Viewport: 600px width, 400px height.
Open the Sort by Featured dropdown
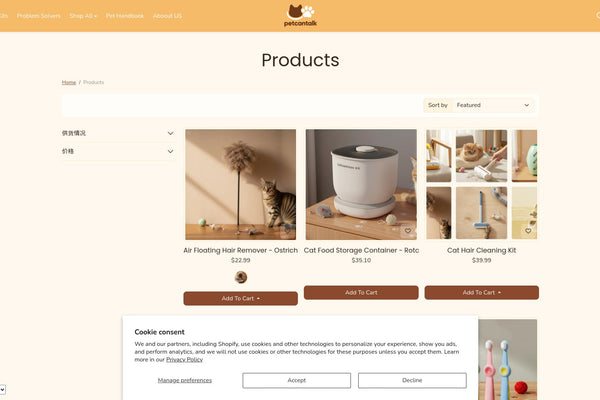click(494, 105)
